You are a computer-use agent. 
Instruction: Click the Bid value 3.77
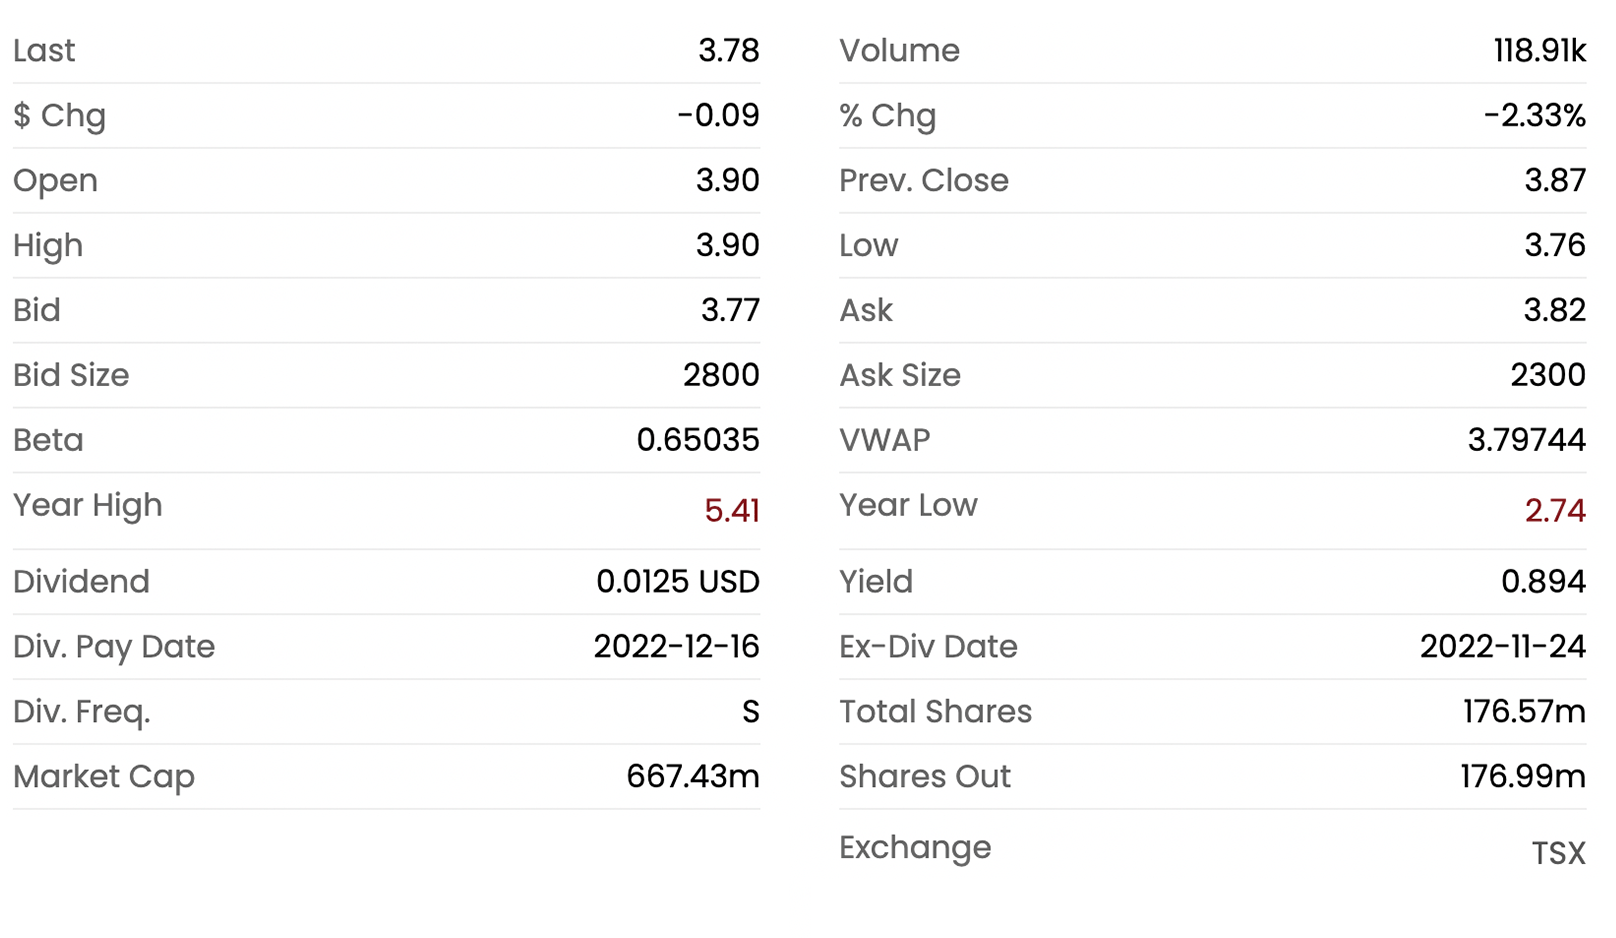pos(730,310)
